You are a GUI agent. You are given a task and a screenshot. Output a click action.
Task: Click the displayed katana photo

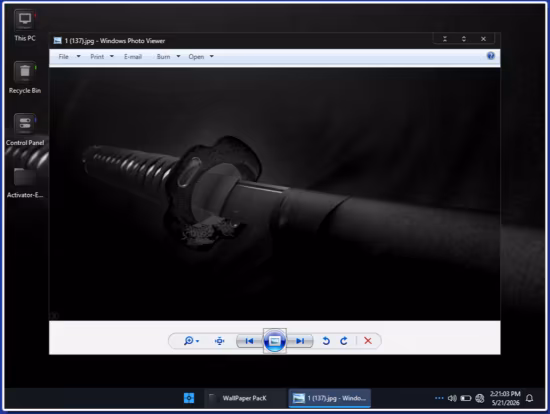pos(275,194)
